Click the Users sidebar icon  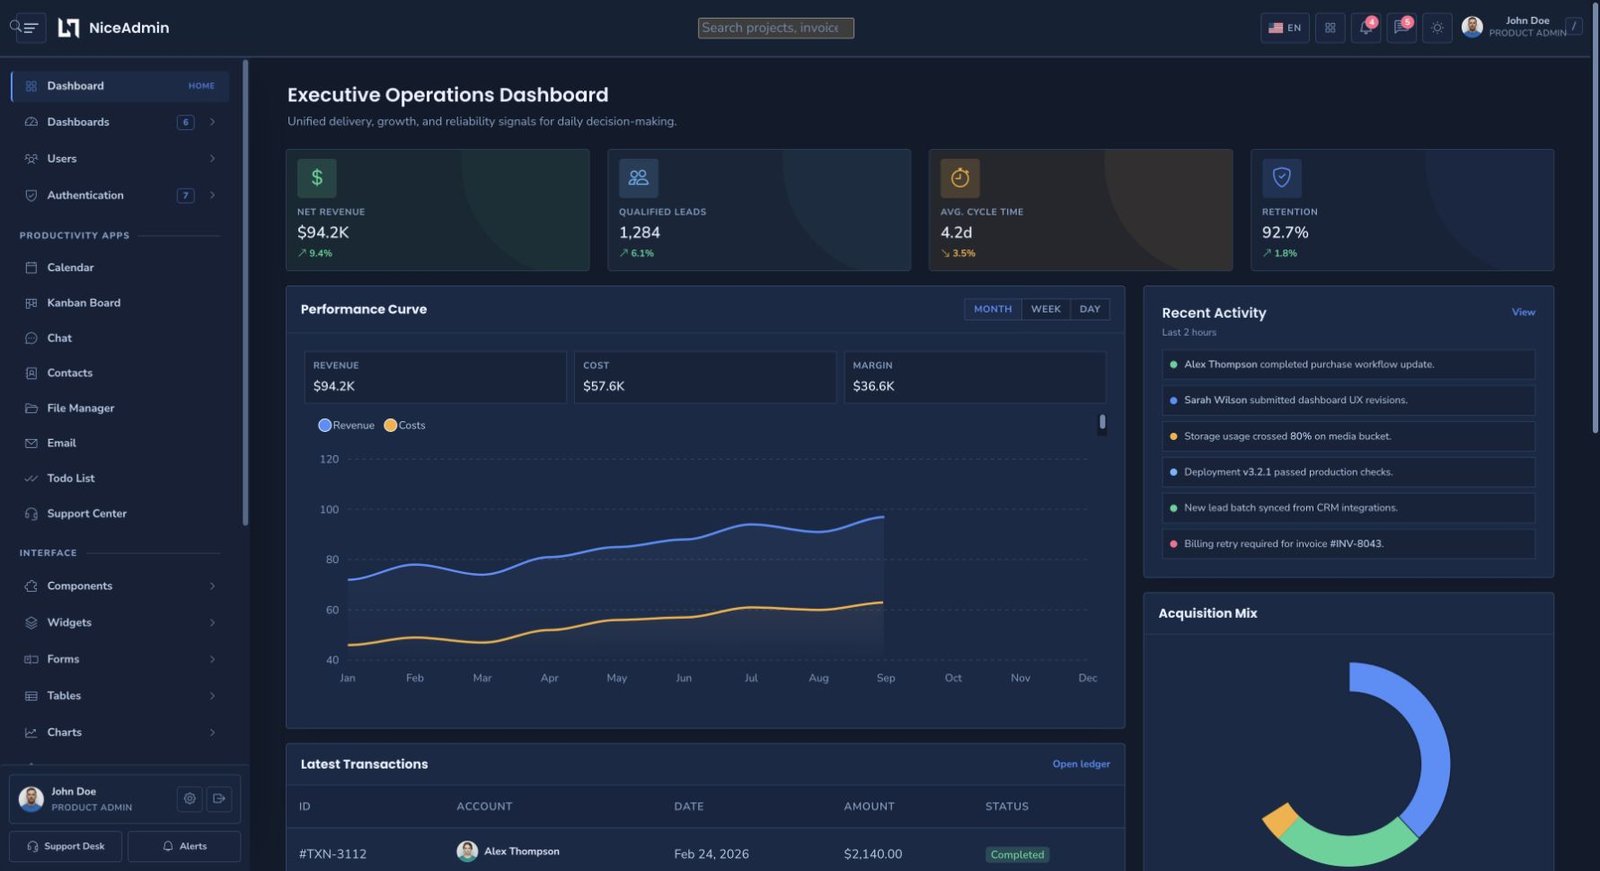(31, 159)
